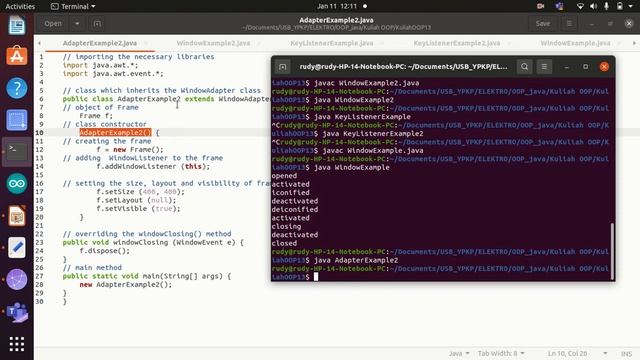Click the terminal window title text
This screenshot has height=360, width=640.
(x=403, y=67)
